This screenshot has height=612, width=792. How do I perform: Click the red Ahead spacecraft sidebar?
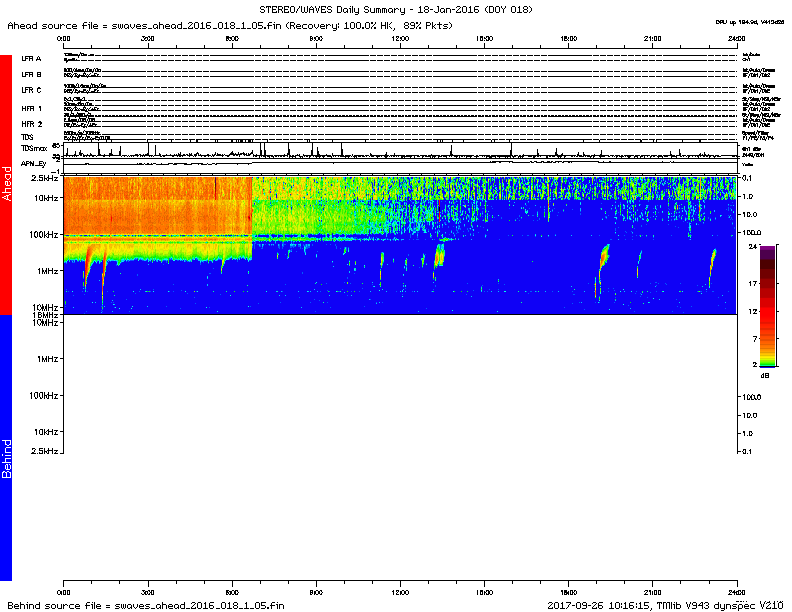click(6, 185)
